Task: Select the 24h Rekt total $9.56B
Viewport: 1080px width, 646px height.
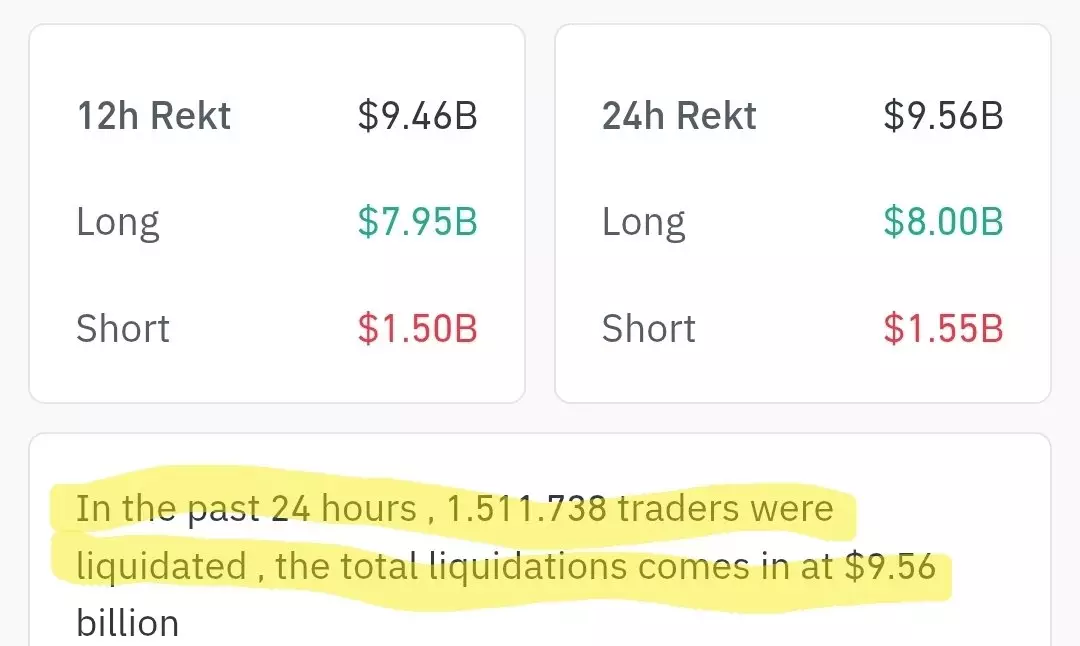Action: point(943,116)
